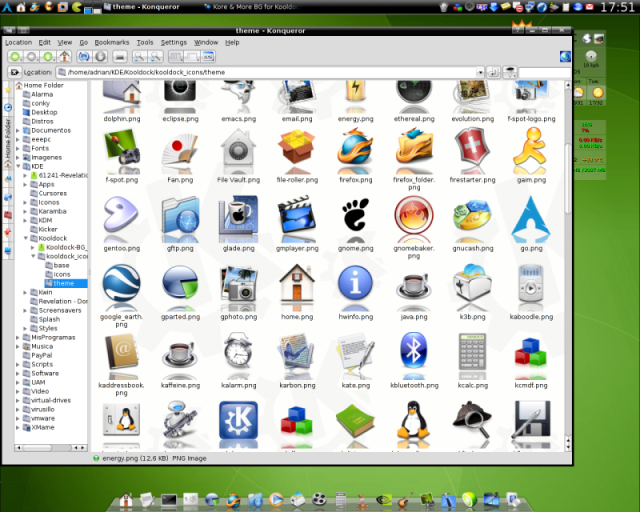Expand the Apps folder node
The width and height of the screenshot is (640, 512).
pos(25,184)
